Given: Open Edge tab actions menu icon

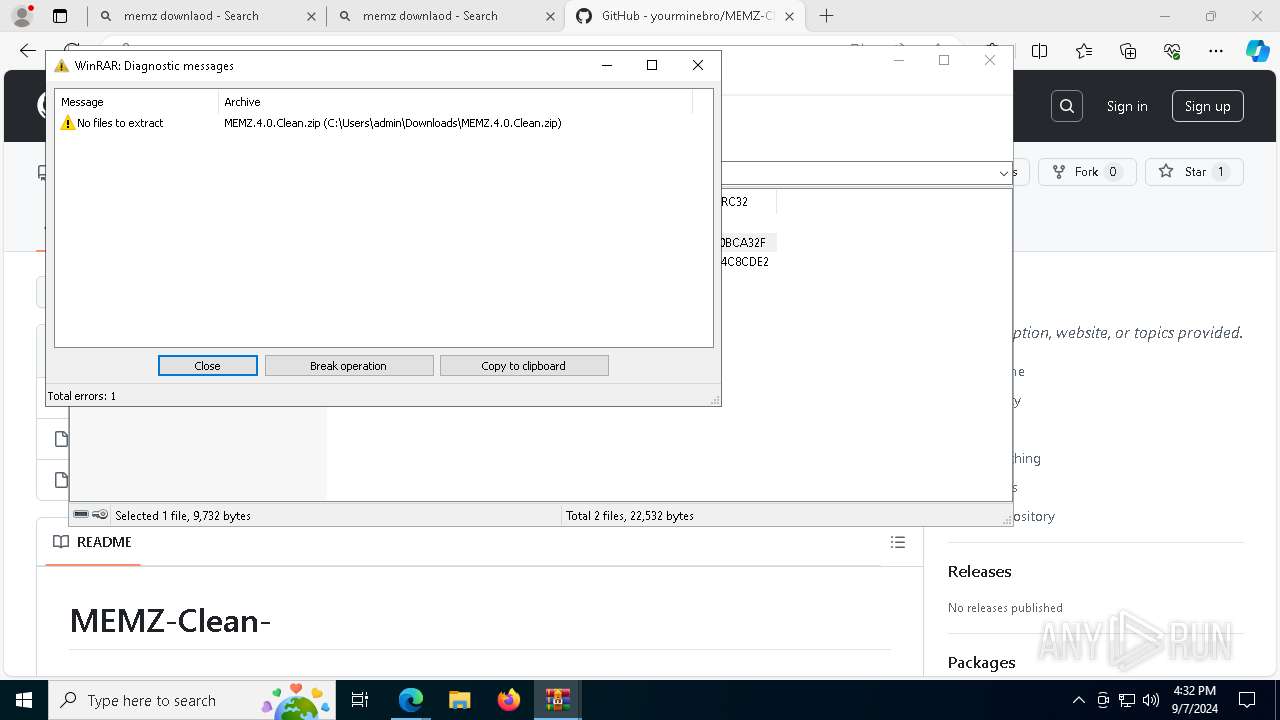Looking at the screenshot, I should pyautogui.click(x=60, y=16).
